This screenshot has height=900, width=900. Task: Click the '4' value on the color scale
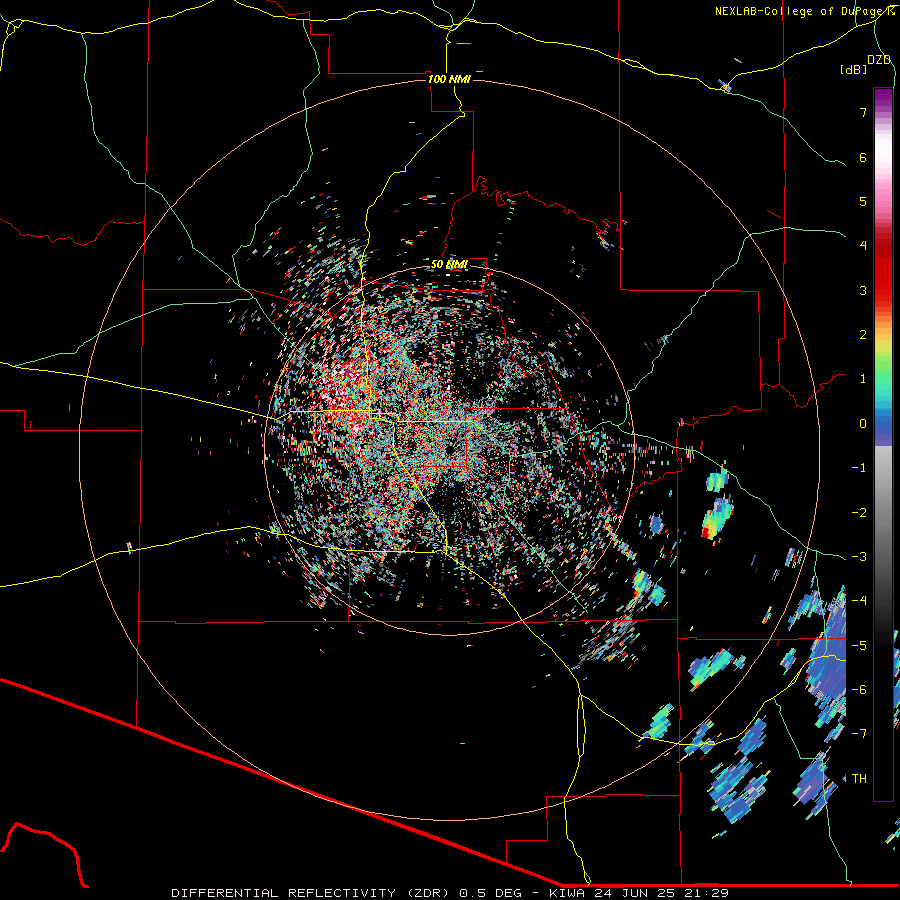[863, 246]
